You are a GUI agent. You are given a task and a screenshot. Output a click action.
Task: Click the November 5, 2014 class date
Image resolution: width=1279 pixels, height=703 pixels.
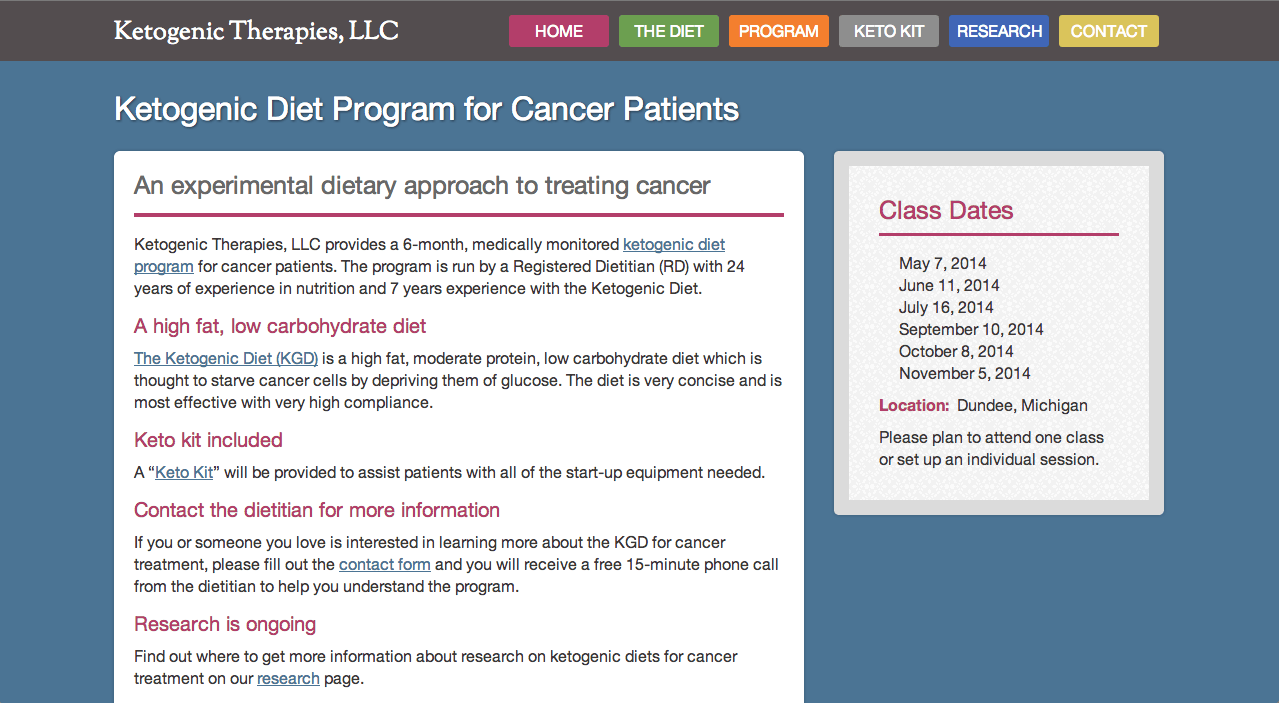[x=965, y=373]
